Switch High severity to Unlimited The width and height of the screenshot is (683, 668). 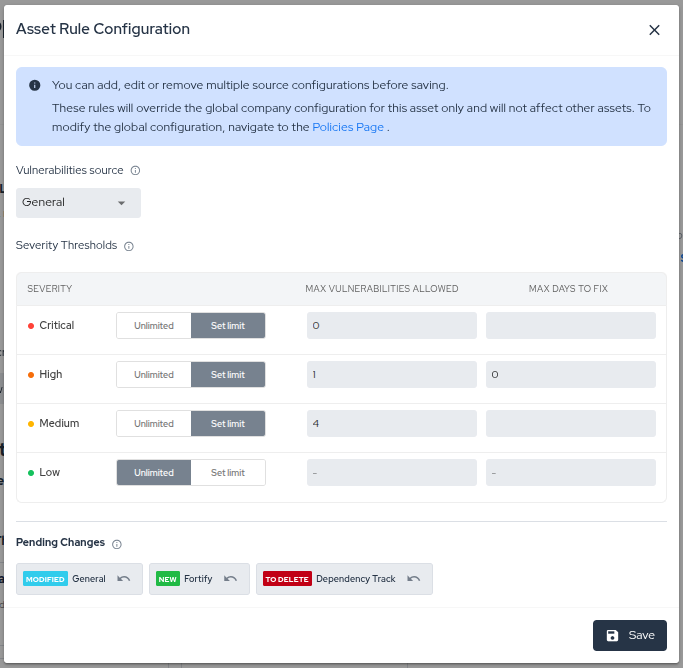154,375
